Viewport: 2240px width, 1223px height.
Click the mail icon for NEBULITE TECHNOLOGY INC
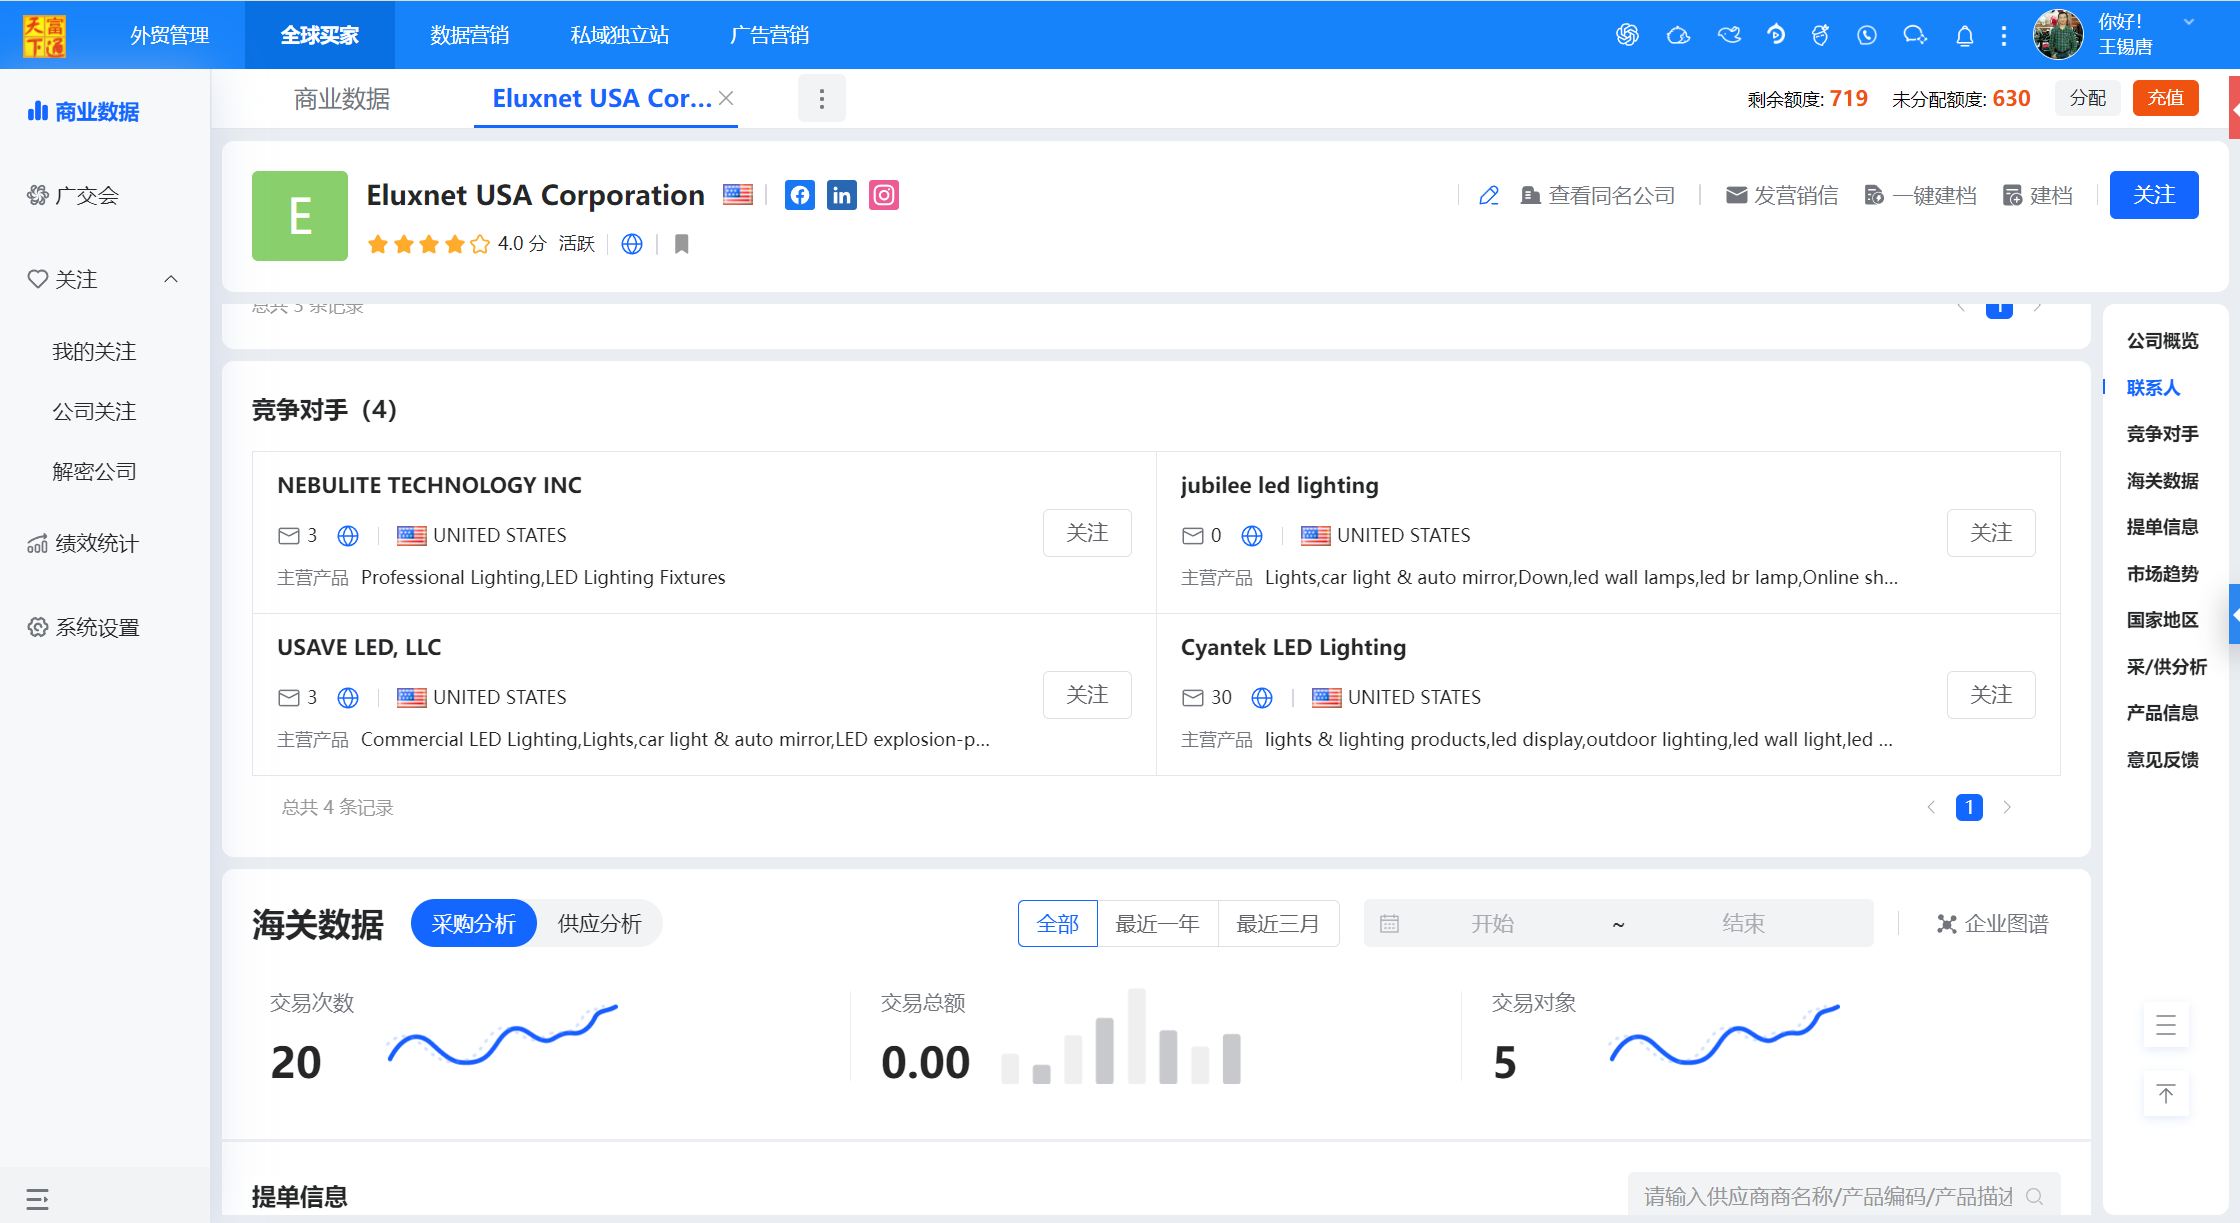[289, 536]
